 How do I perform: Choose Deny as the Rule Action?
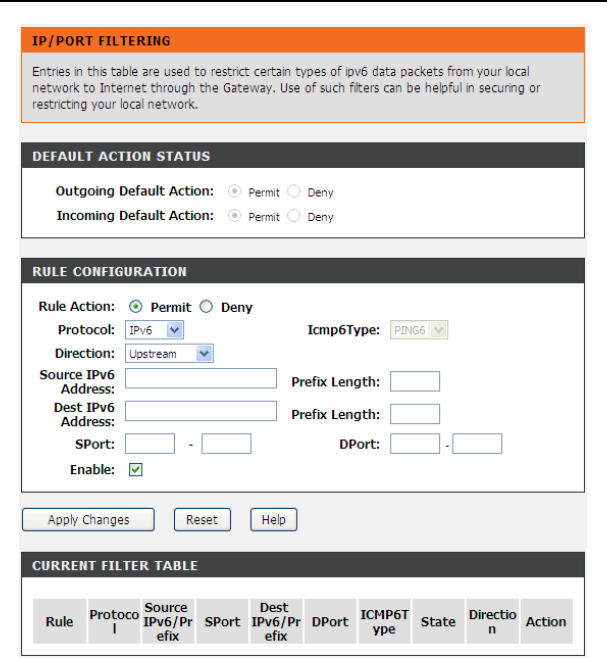[x=206, y=307]
